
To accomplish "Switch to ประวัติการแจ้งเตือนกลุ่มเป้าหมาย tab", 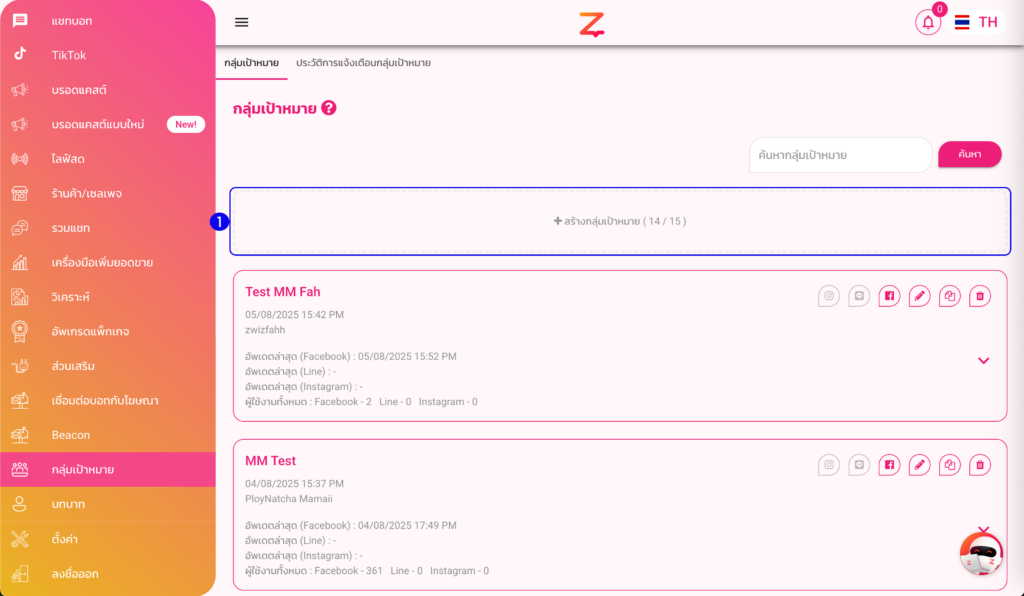I will (363, 63).
